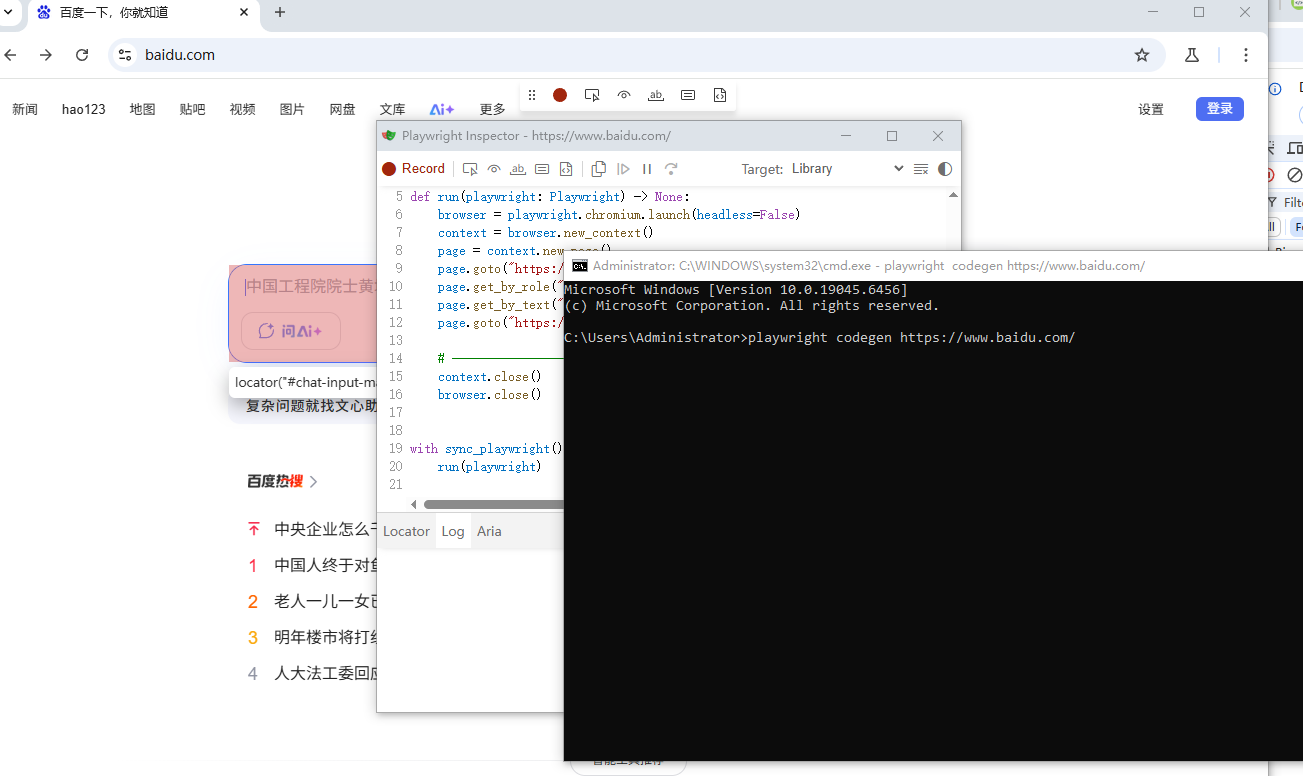Open hot search item 中央企业怎么

326,529
